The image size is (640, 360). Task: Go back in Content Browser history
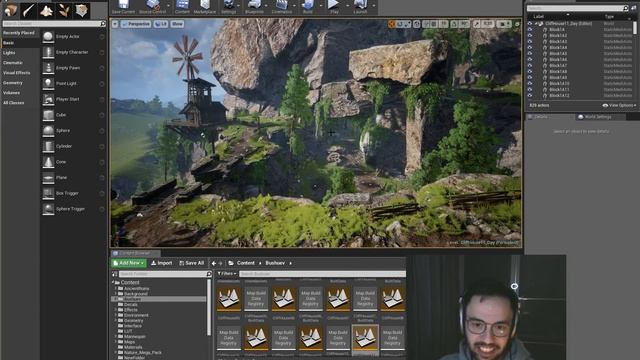pos(213,264)
